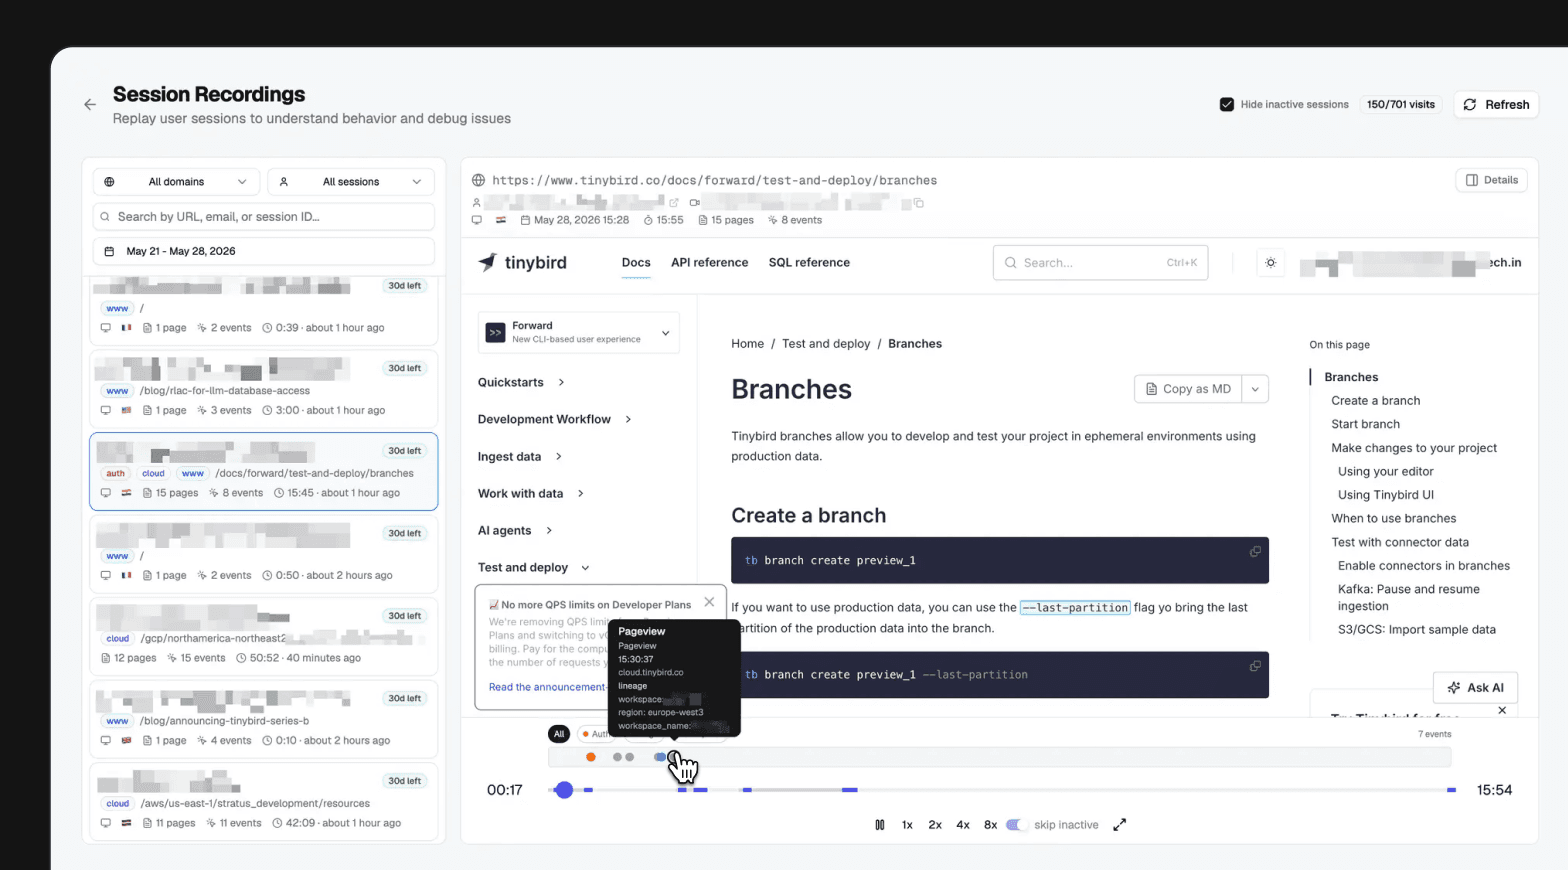
Task: Click the panel icon on the Details button
Action: pyautogui.click(x=1472, y=180)
